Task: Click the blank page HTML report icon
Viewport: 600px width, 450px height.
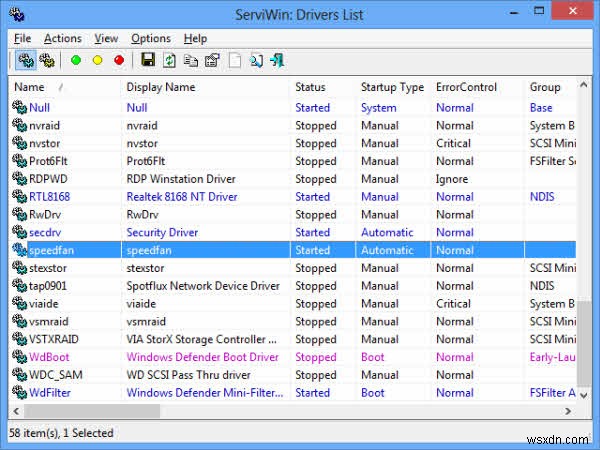Action: pyautogui.click(x=235, y=60)
